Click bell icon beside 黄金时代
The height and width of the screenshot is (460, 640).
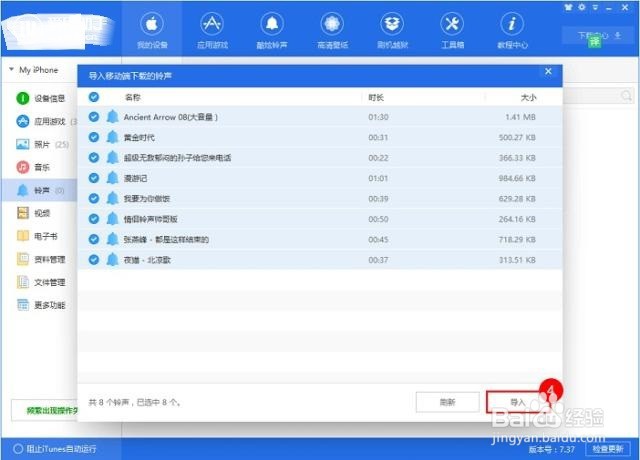pyautogui.click(x=112, y=137)
